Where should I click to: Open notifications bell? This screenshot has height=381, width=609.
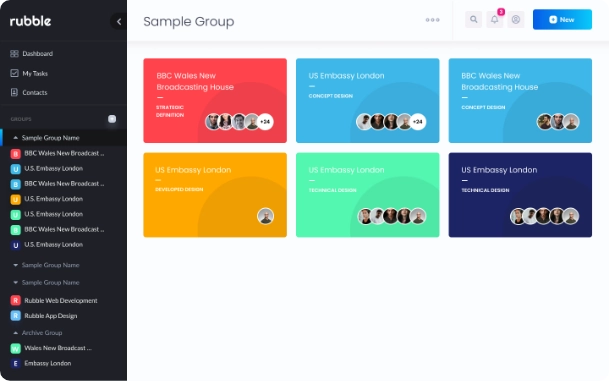[494, 19]
